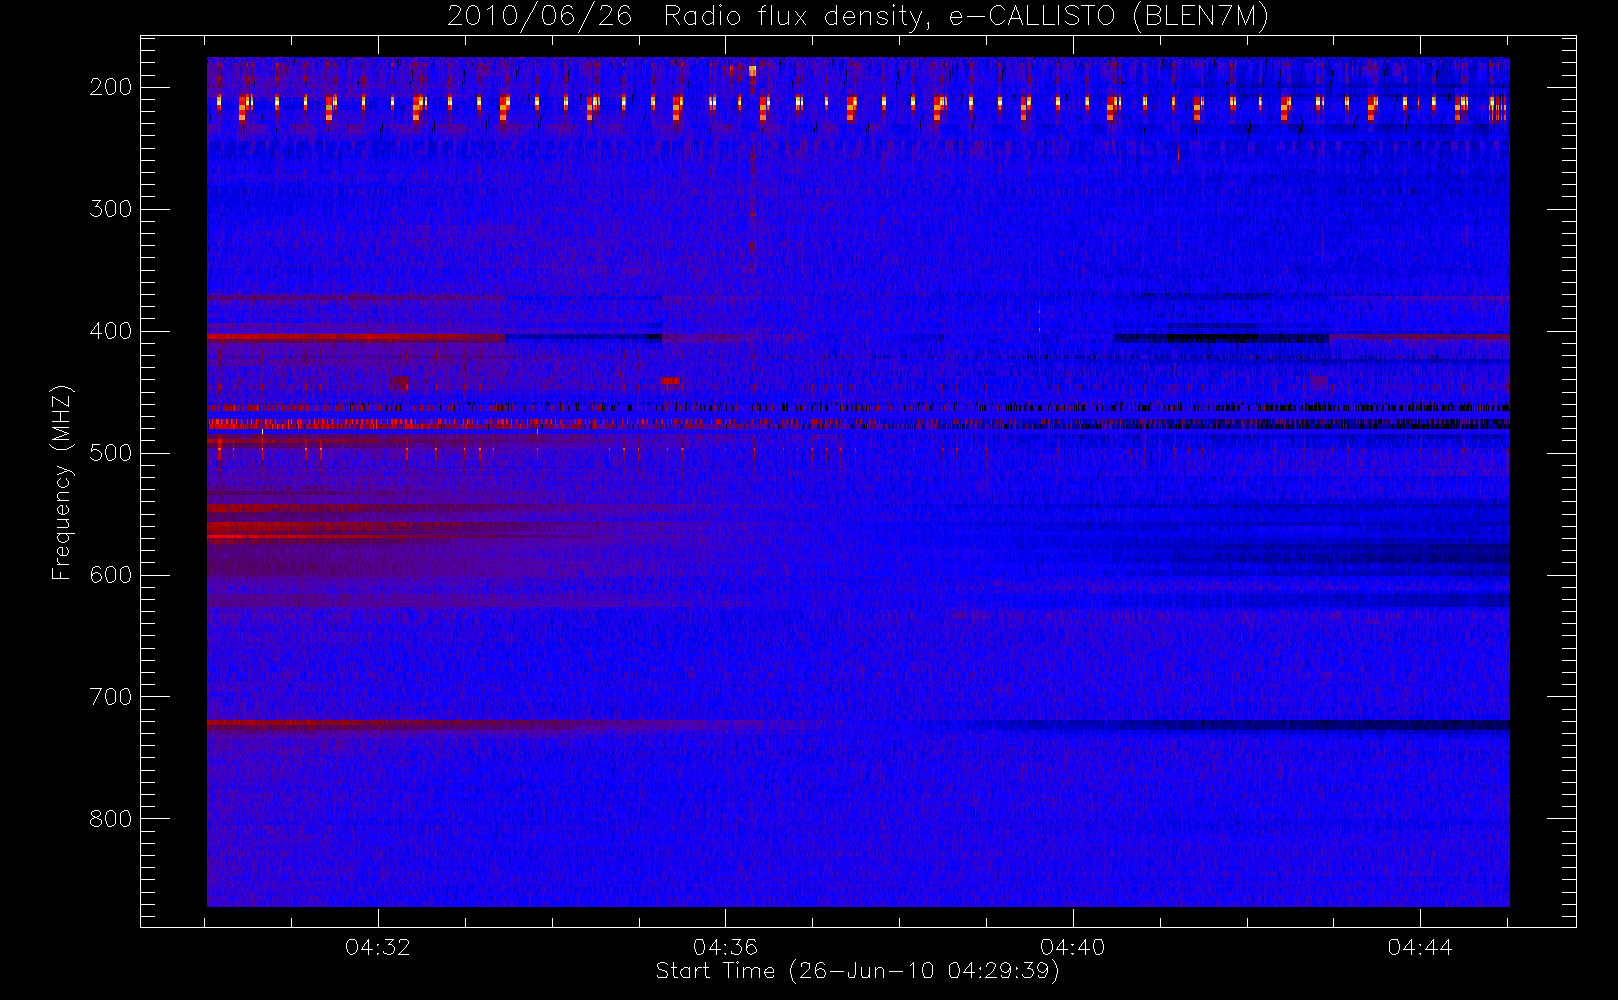
Task: Click the 04:36 time tick label
Action: click(725, 947)
